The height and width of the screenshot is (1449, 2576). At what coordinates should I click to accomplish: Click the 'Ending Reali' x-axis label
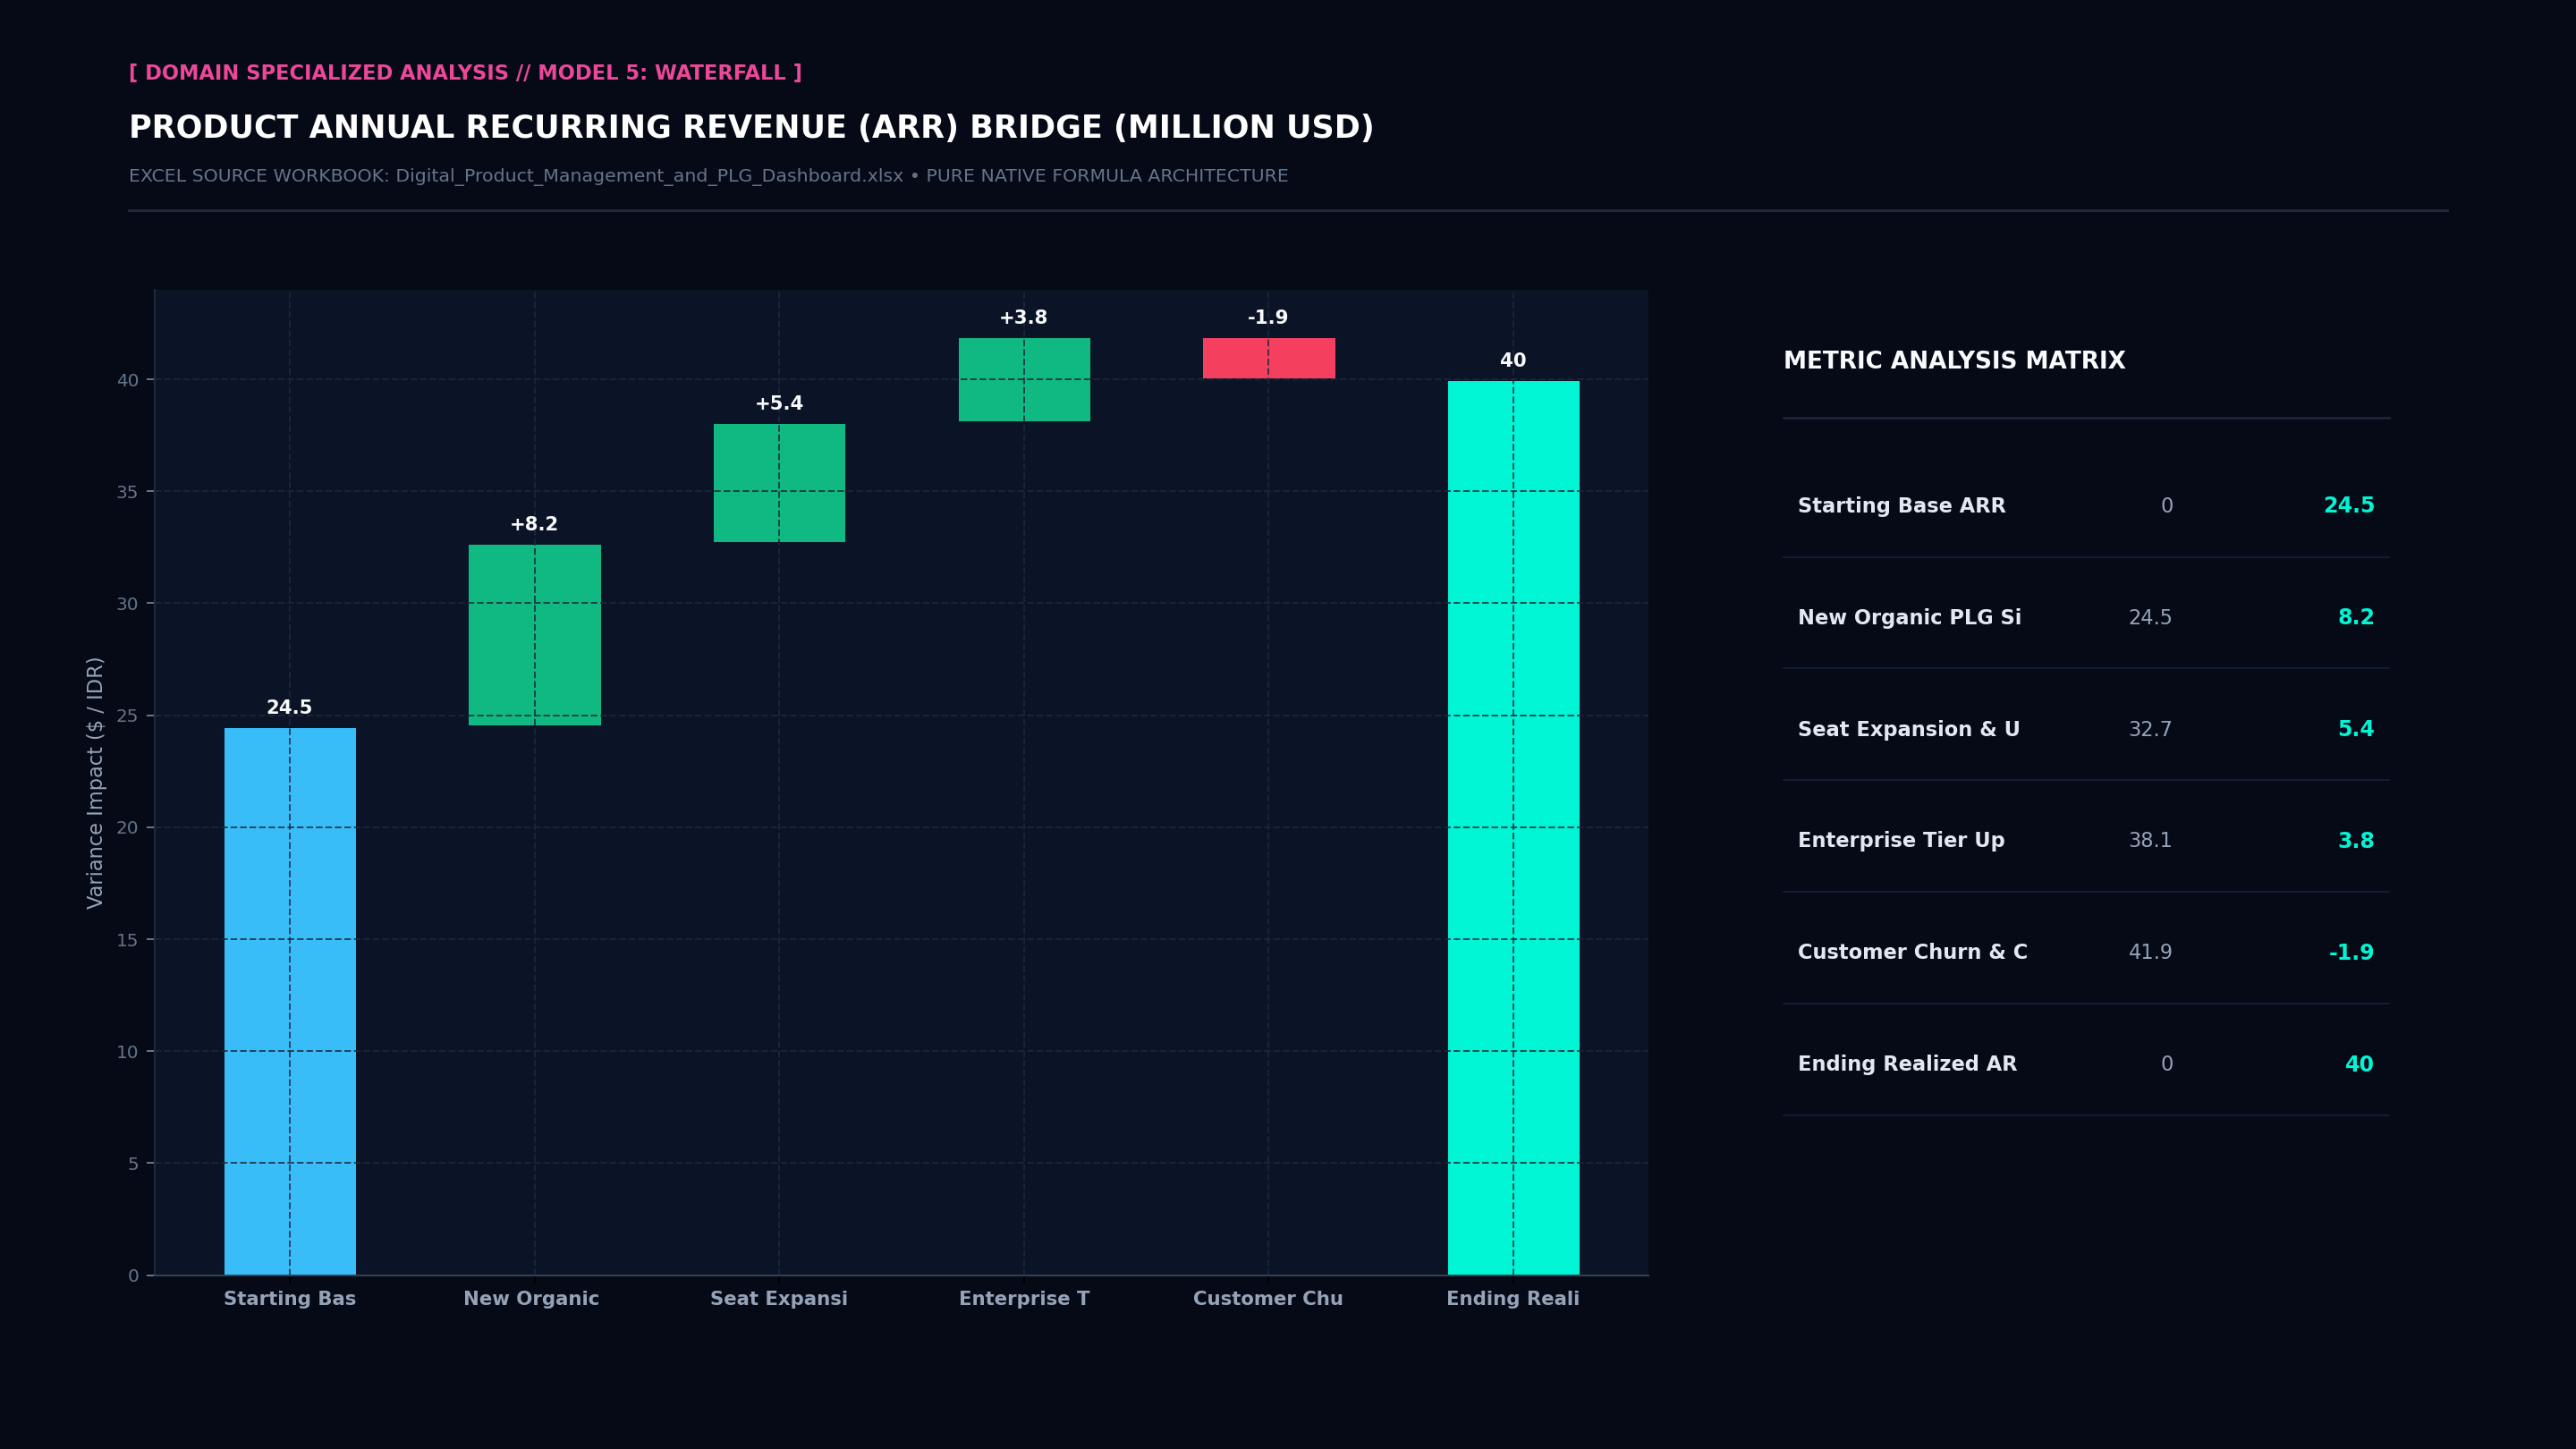(1513, 1298)
